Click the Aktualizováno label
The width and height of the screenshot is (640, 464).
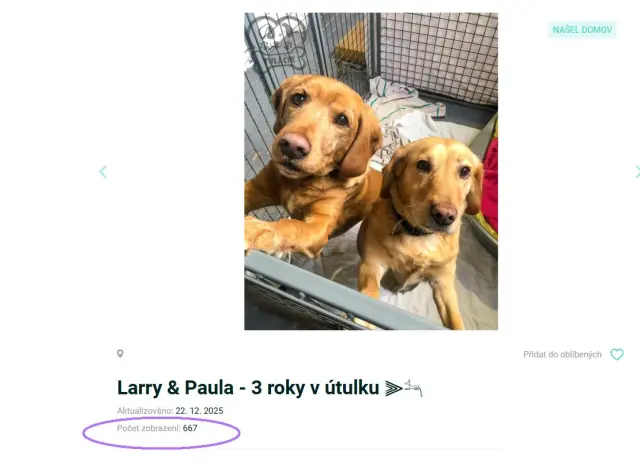point(145,411)
